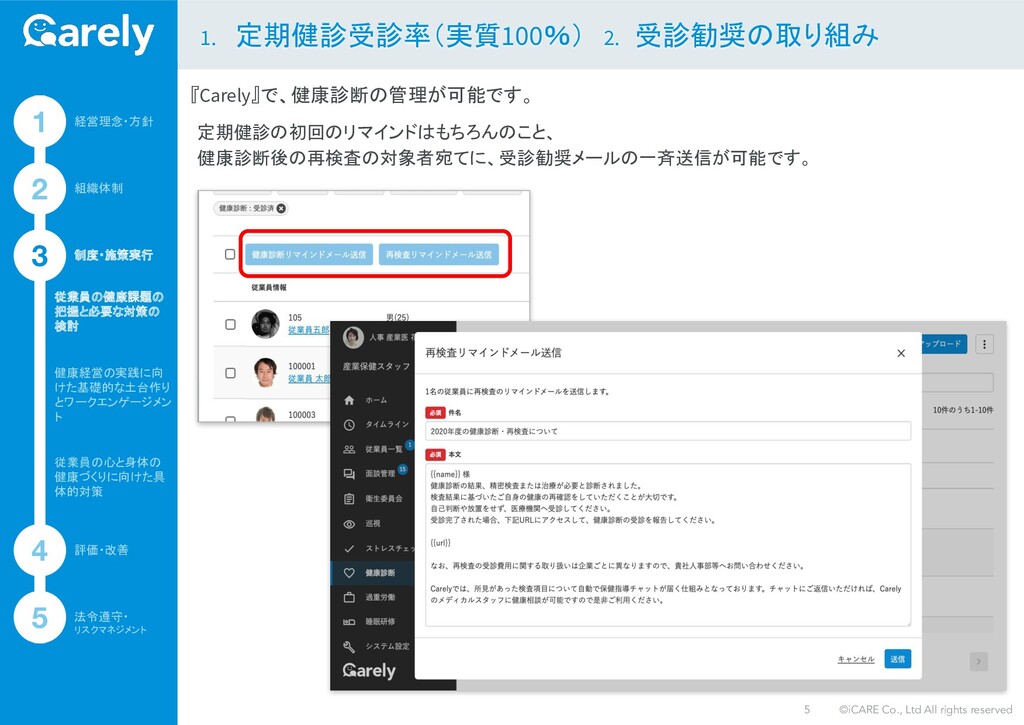
Task: Click the キャンセル link
Action: (856, 659)
